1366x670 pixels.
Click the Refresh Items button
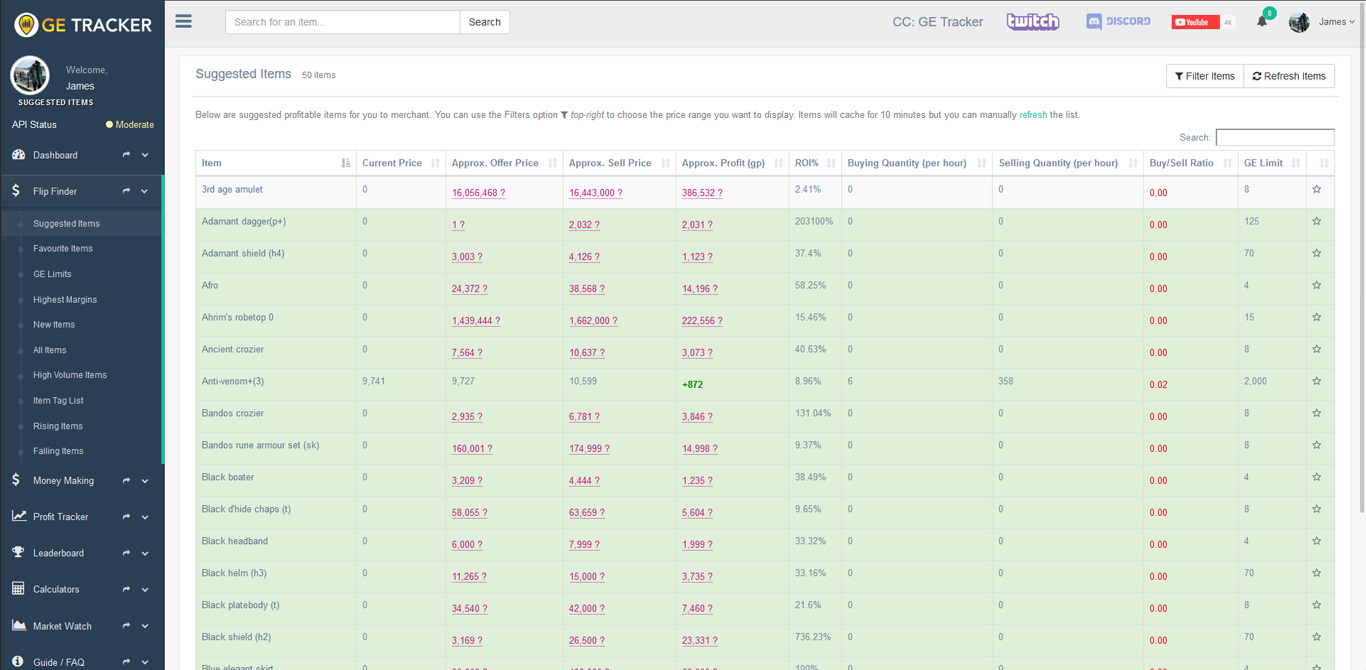(1289, 76)
